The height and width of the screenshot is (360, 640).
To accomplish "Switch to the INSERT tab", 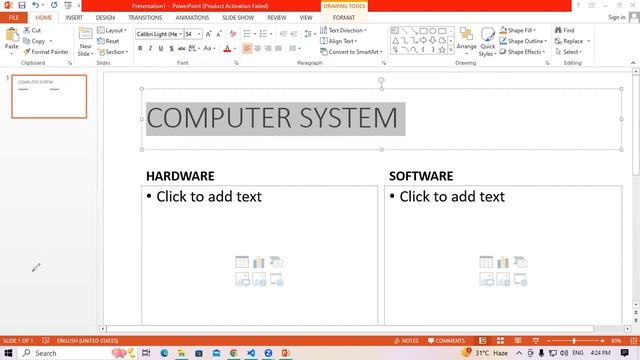I will click(74, 18).
